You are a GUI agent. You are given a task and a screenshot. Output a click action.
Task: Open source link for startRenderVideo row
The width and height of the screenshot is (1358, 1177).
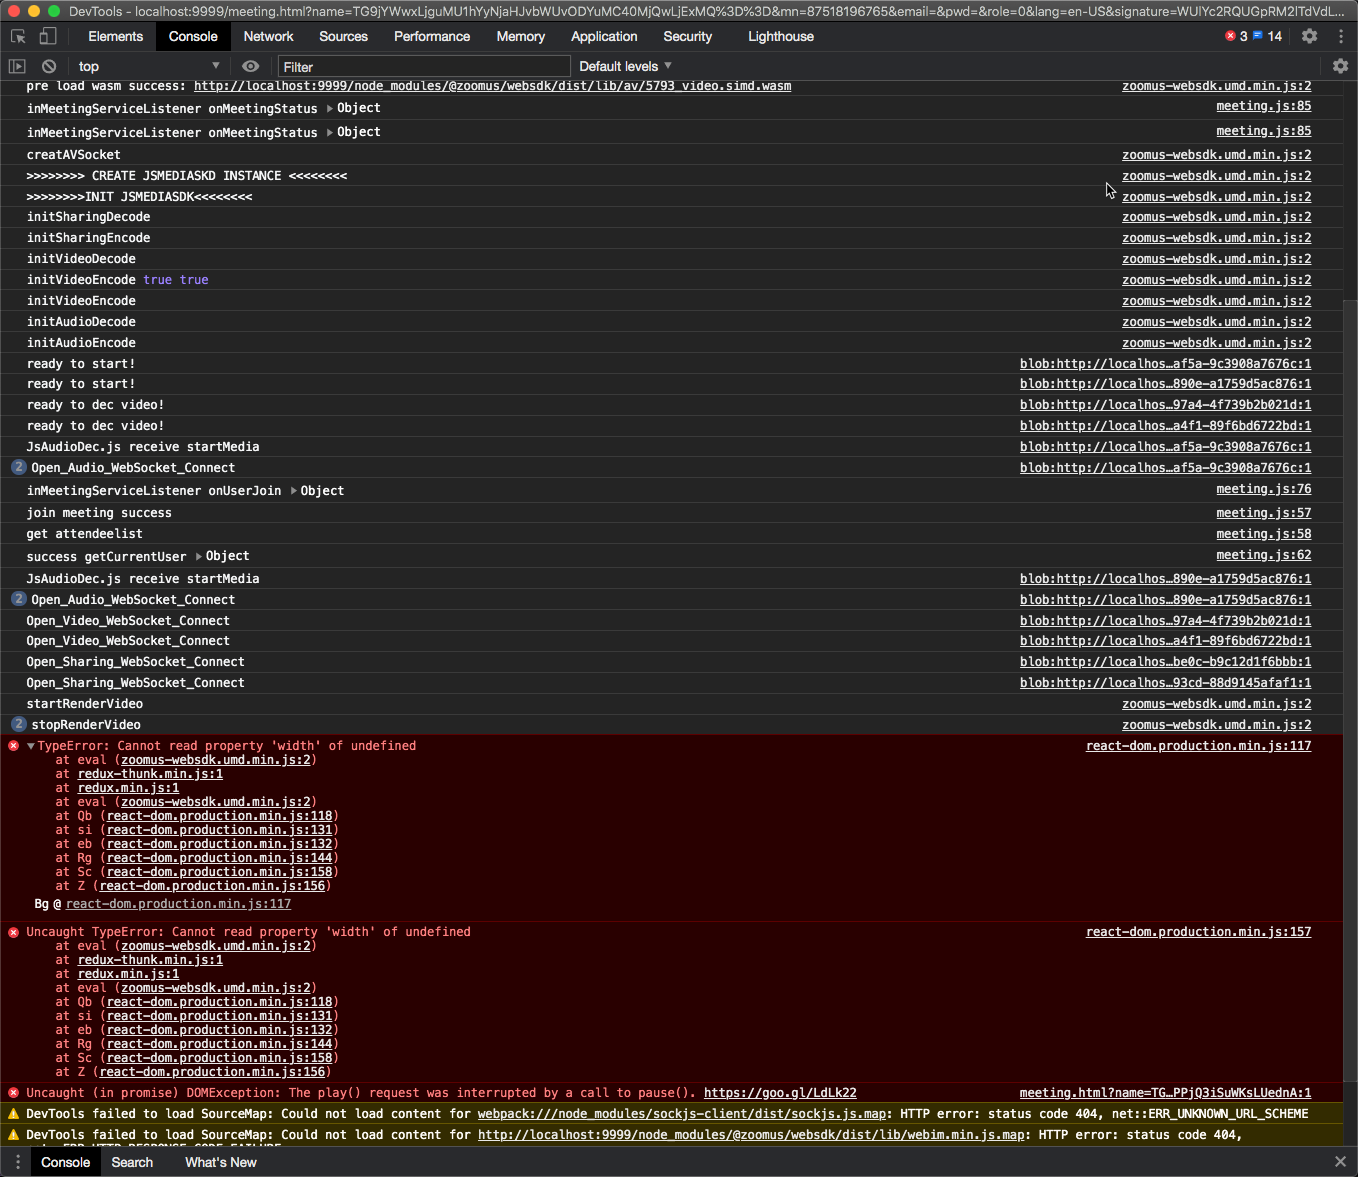[x=1217, y=704]
